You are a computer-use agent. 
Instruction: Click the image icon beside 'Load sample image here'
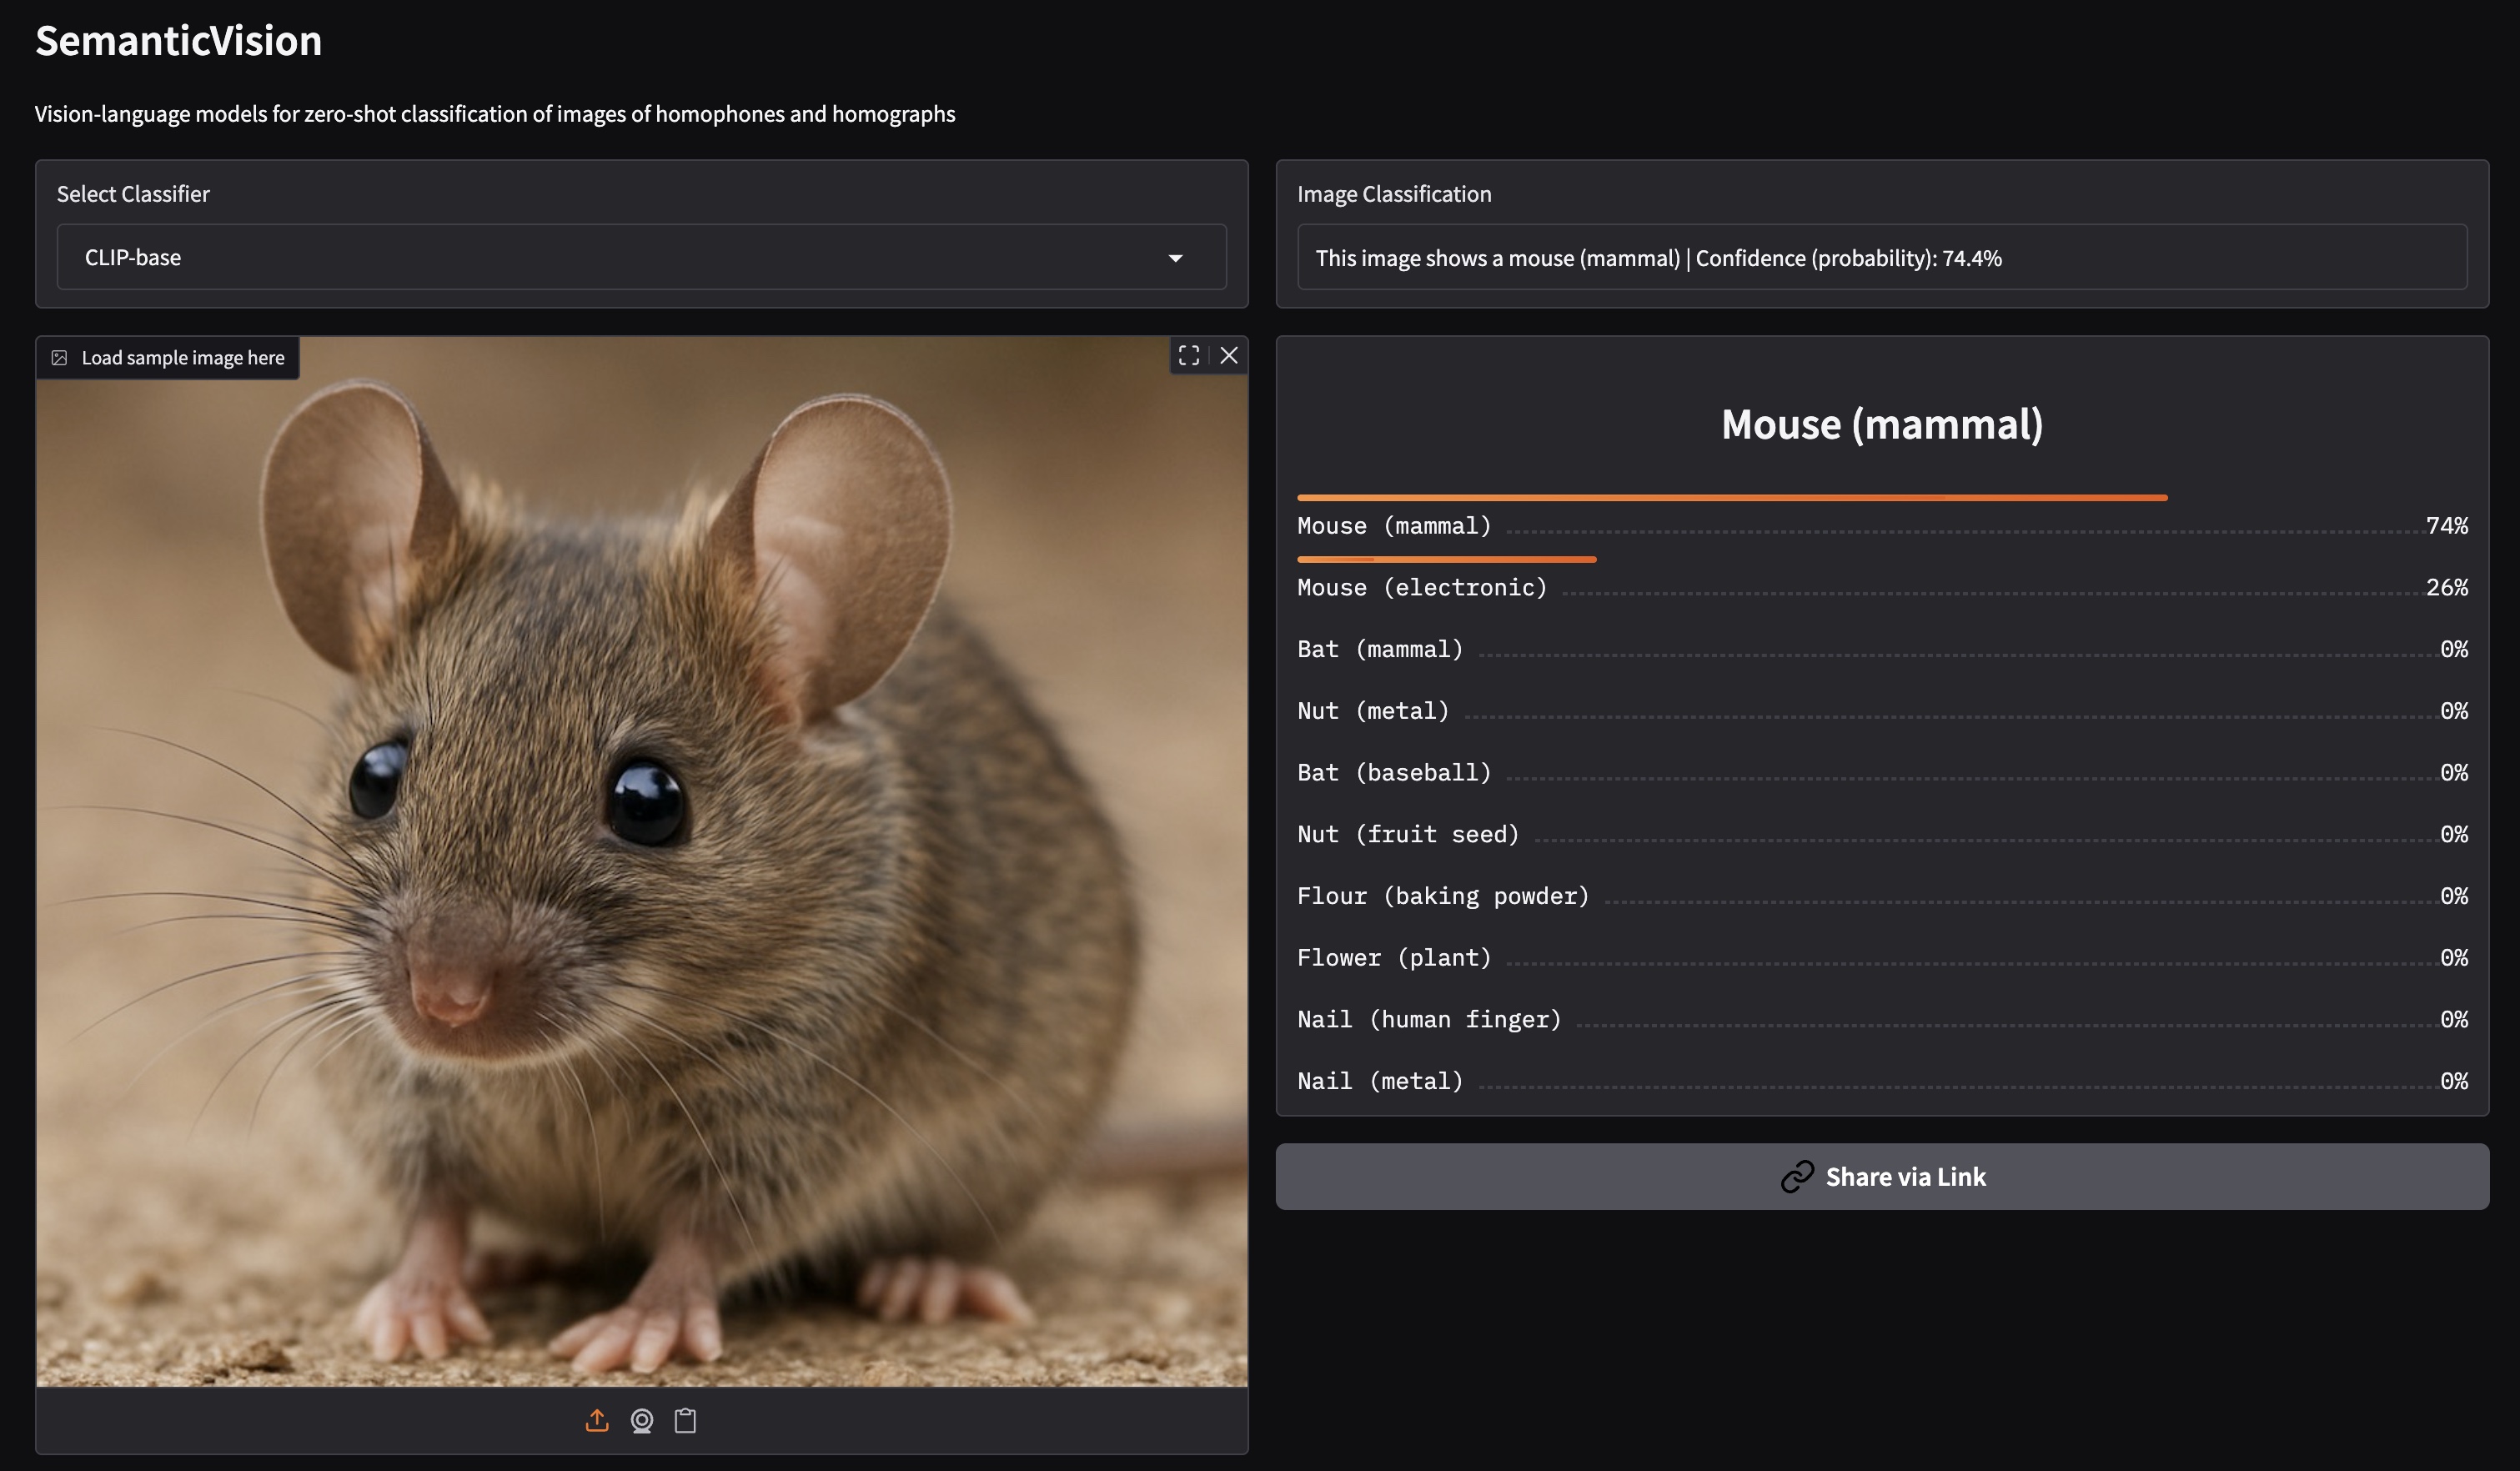pos(60,358)
